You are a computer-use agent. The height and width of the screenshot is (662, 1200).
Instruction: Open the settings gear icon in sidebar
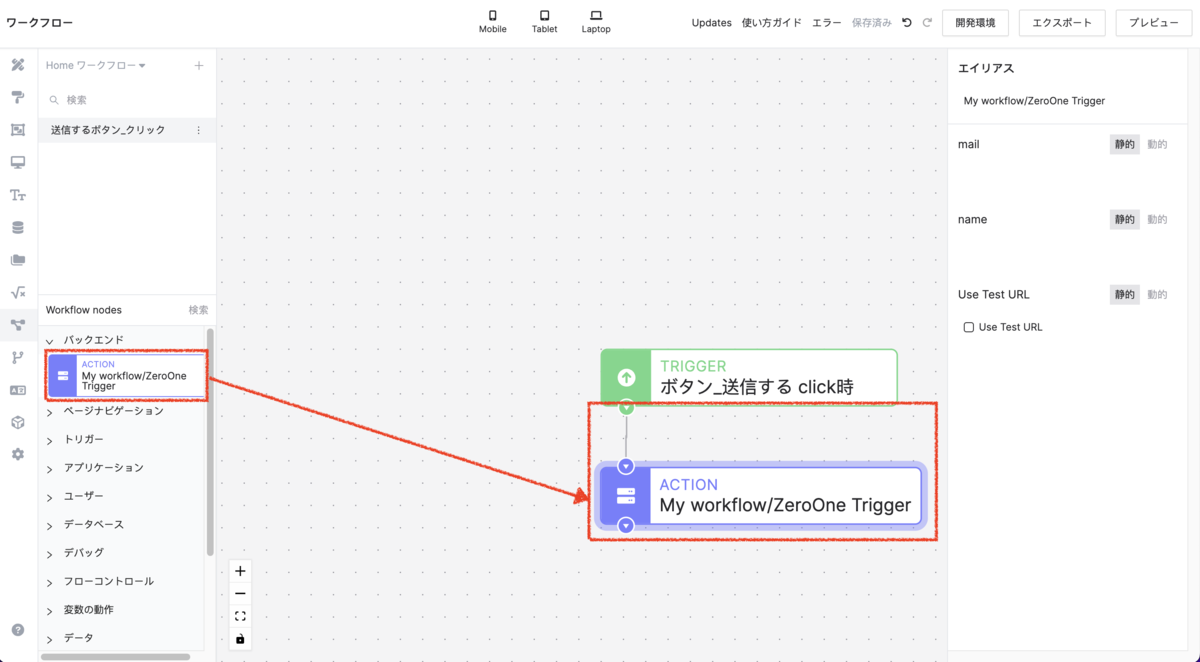[x=18, y=454]
